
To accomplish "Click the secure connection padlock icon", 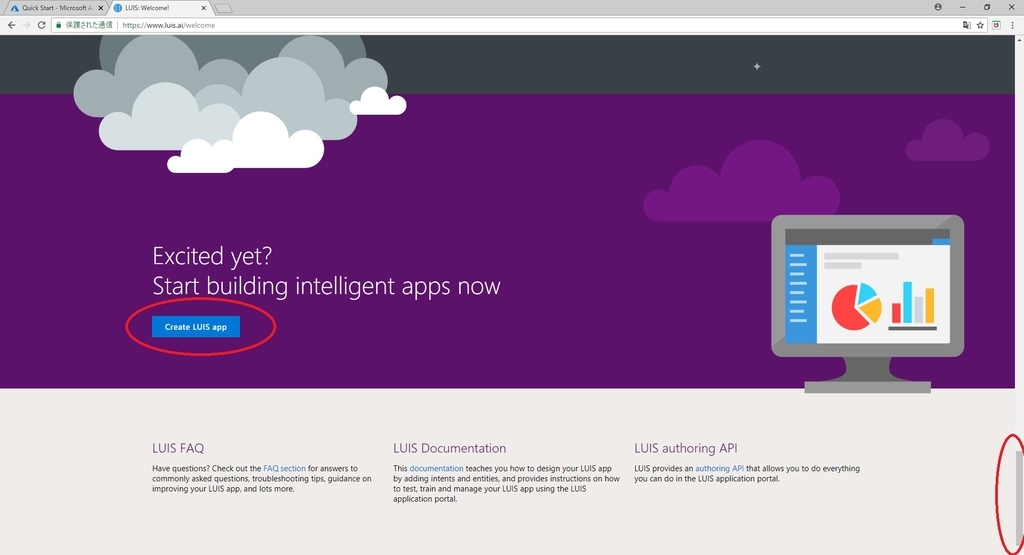I will (x=59, y=25).
